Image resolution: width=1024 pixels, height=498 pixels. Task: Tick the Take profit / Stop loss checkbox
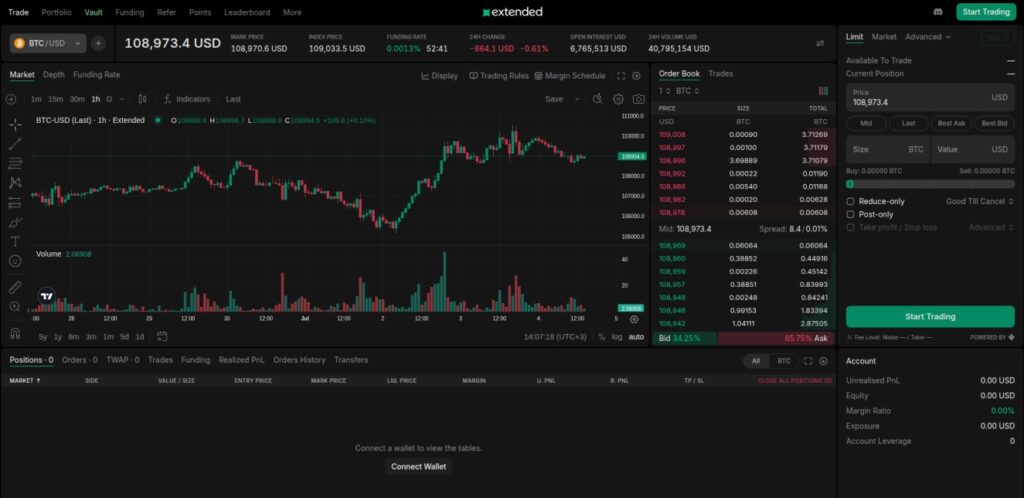point(850,227)
